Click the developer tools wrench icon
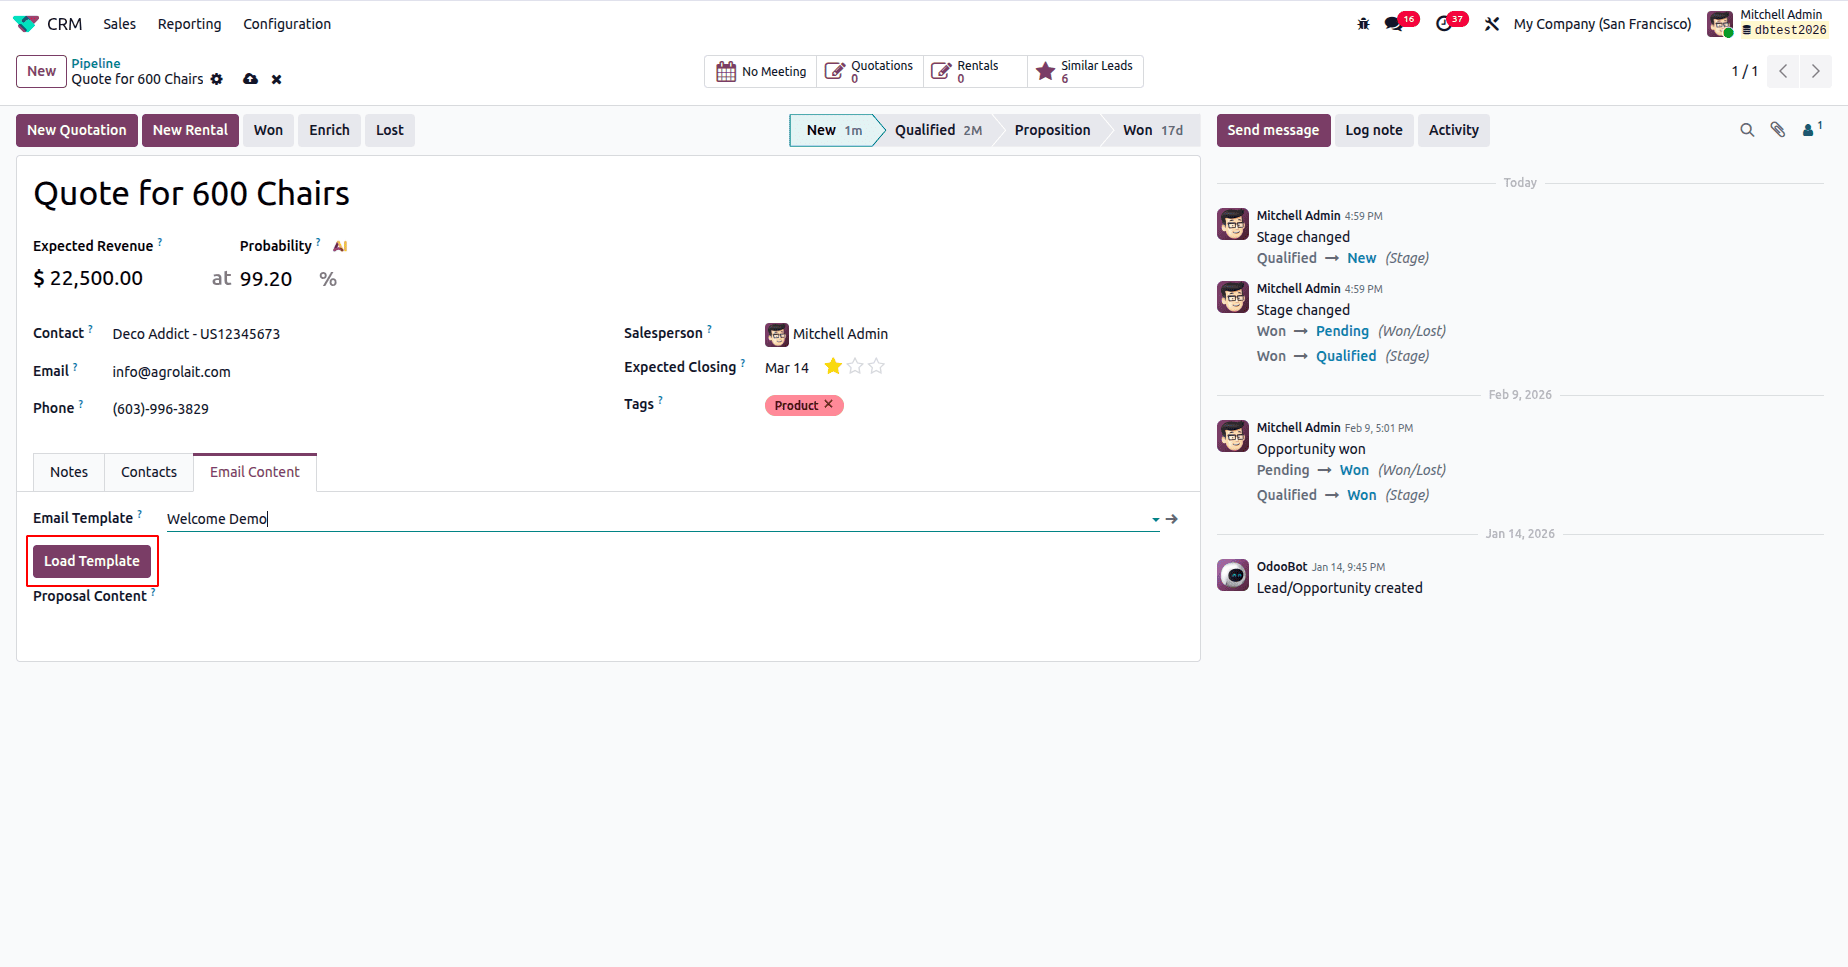This screenshot has height=967, width=1848. coord(1491,22)
